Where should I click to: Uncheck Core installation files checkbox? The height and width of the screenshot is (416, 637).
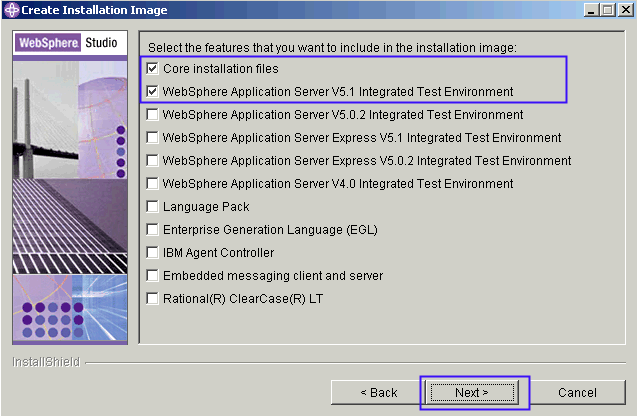pyautogui.click(x=152, y=69)
